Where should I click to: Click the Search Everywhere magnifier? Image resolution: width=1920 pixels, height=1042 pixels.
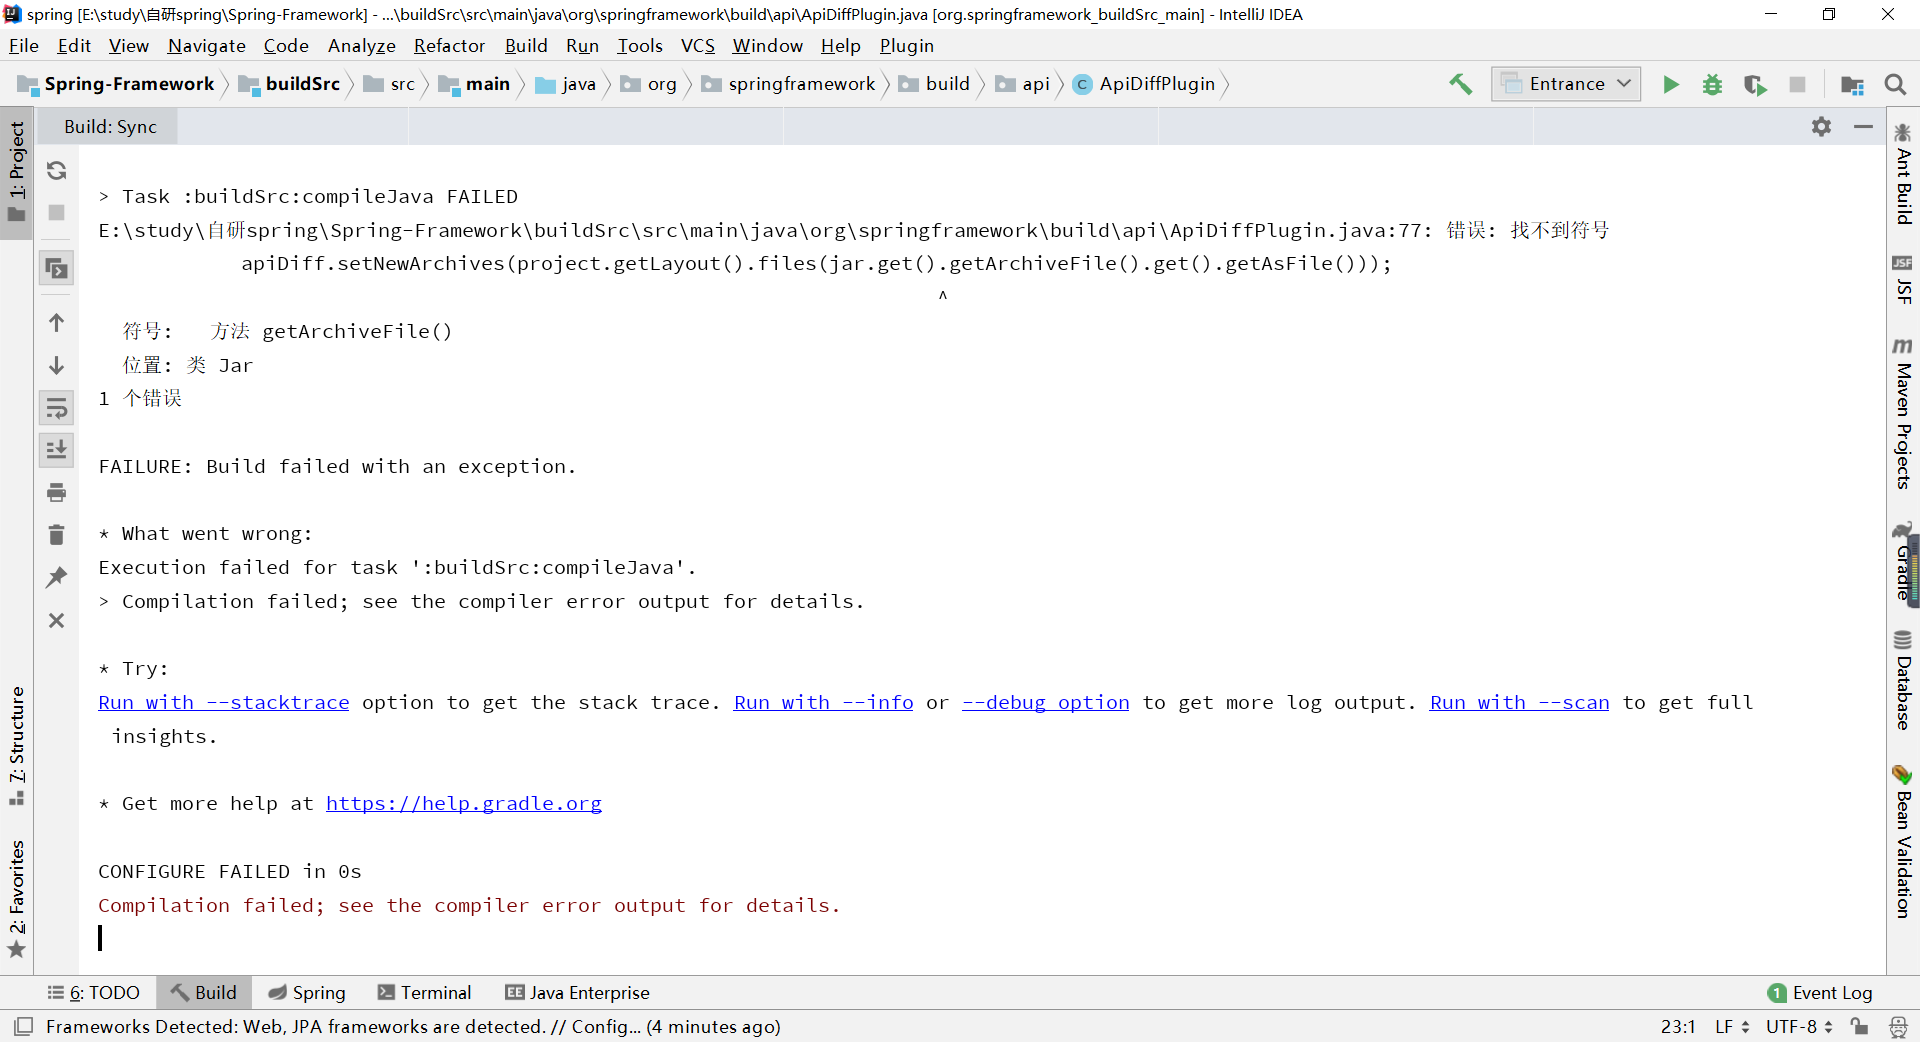pos(1895,84)
